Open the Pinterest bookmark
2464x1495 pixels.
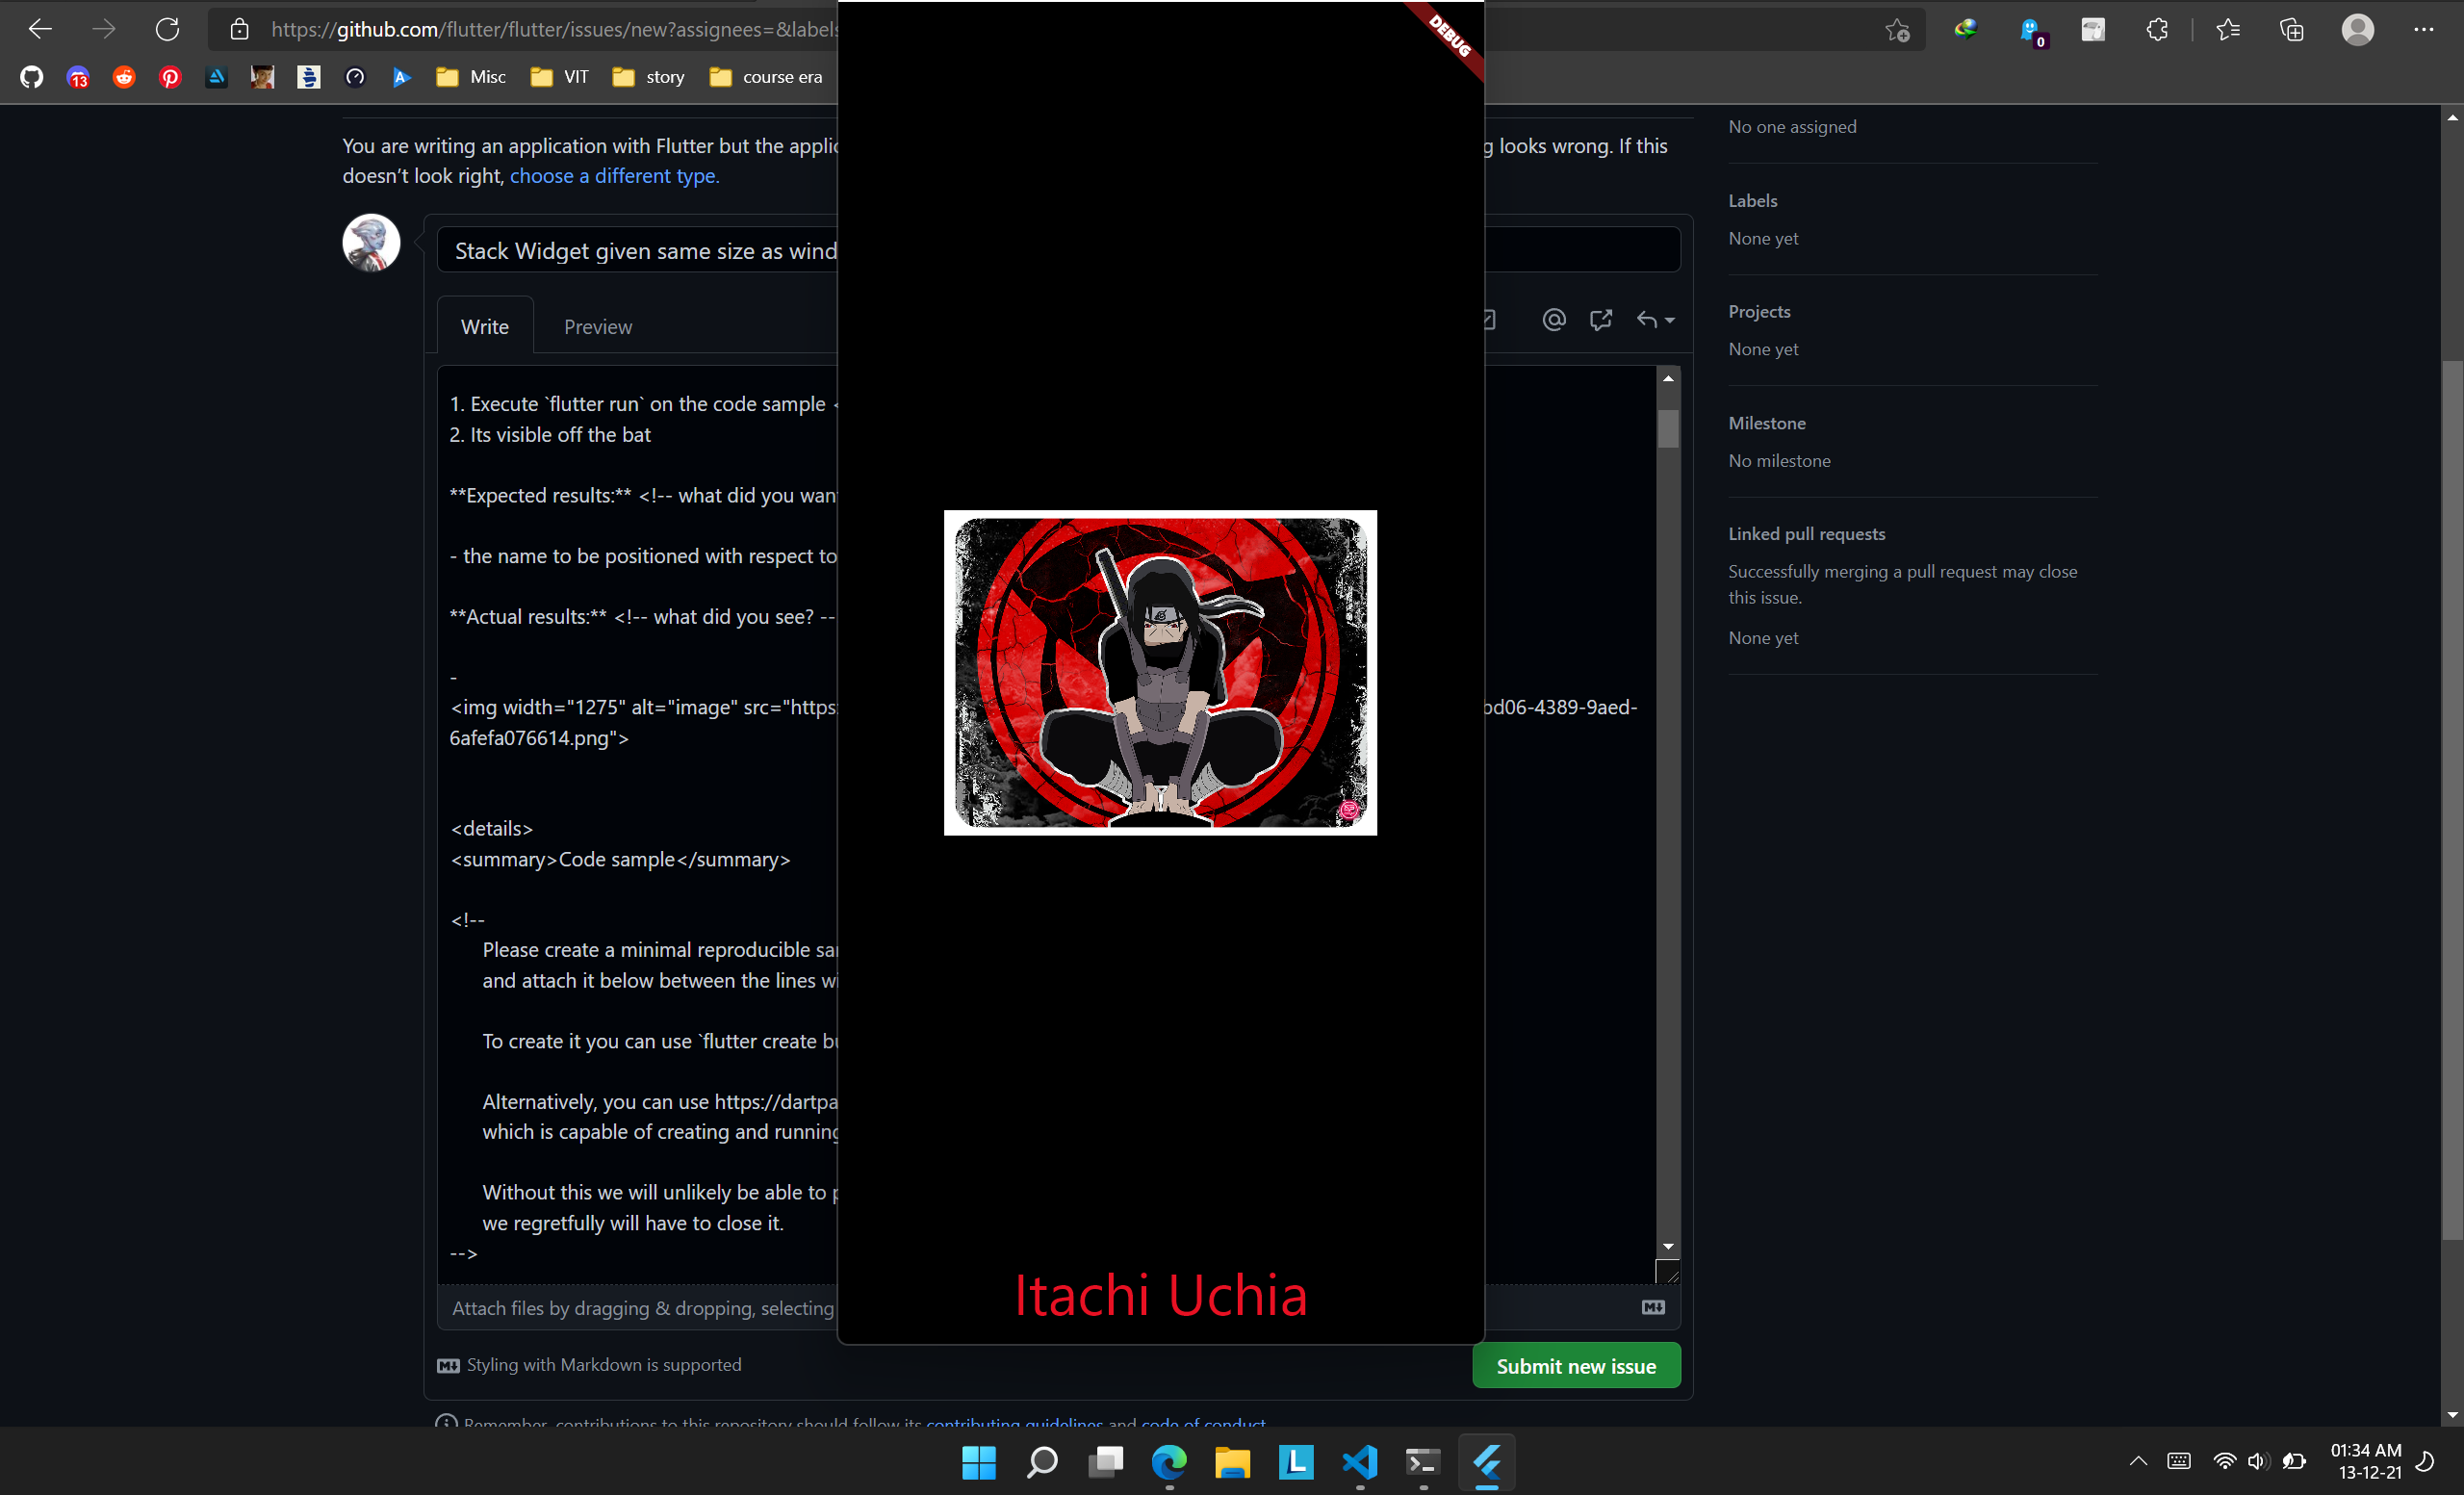click(x=170, y=77)
